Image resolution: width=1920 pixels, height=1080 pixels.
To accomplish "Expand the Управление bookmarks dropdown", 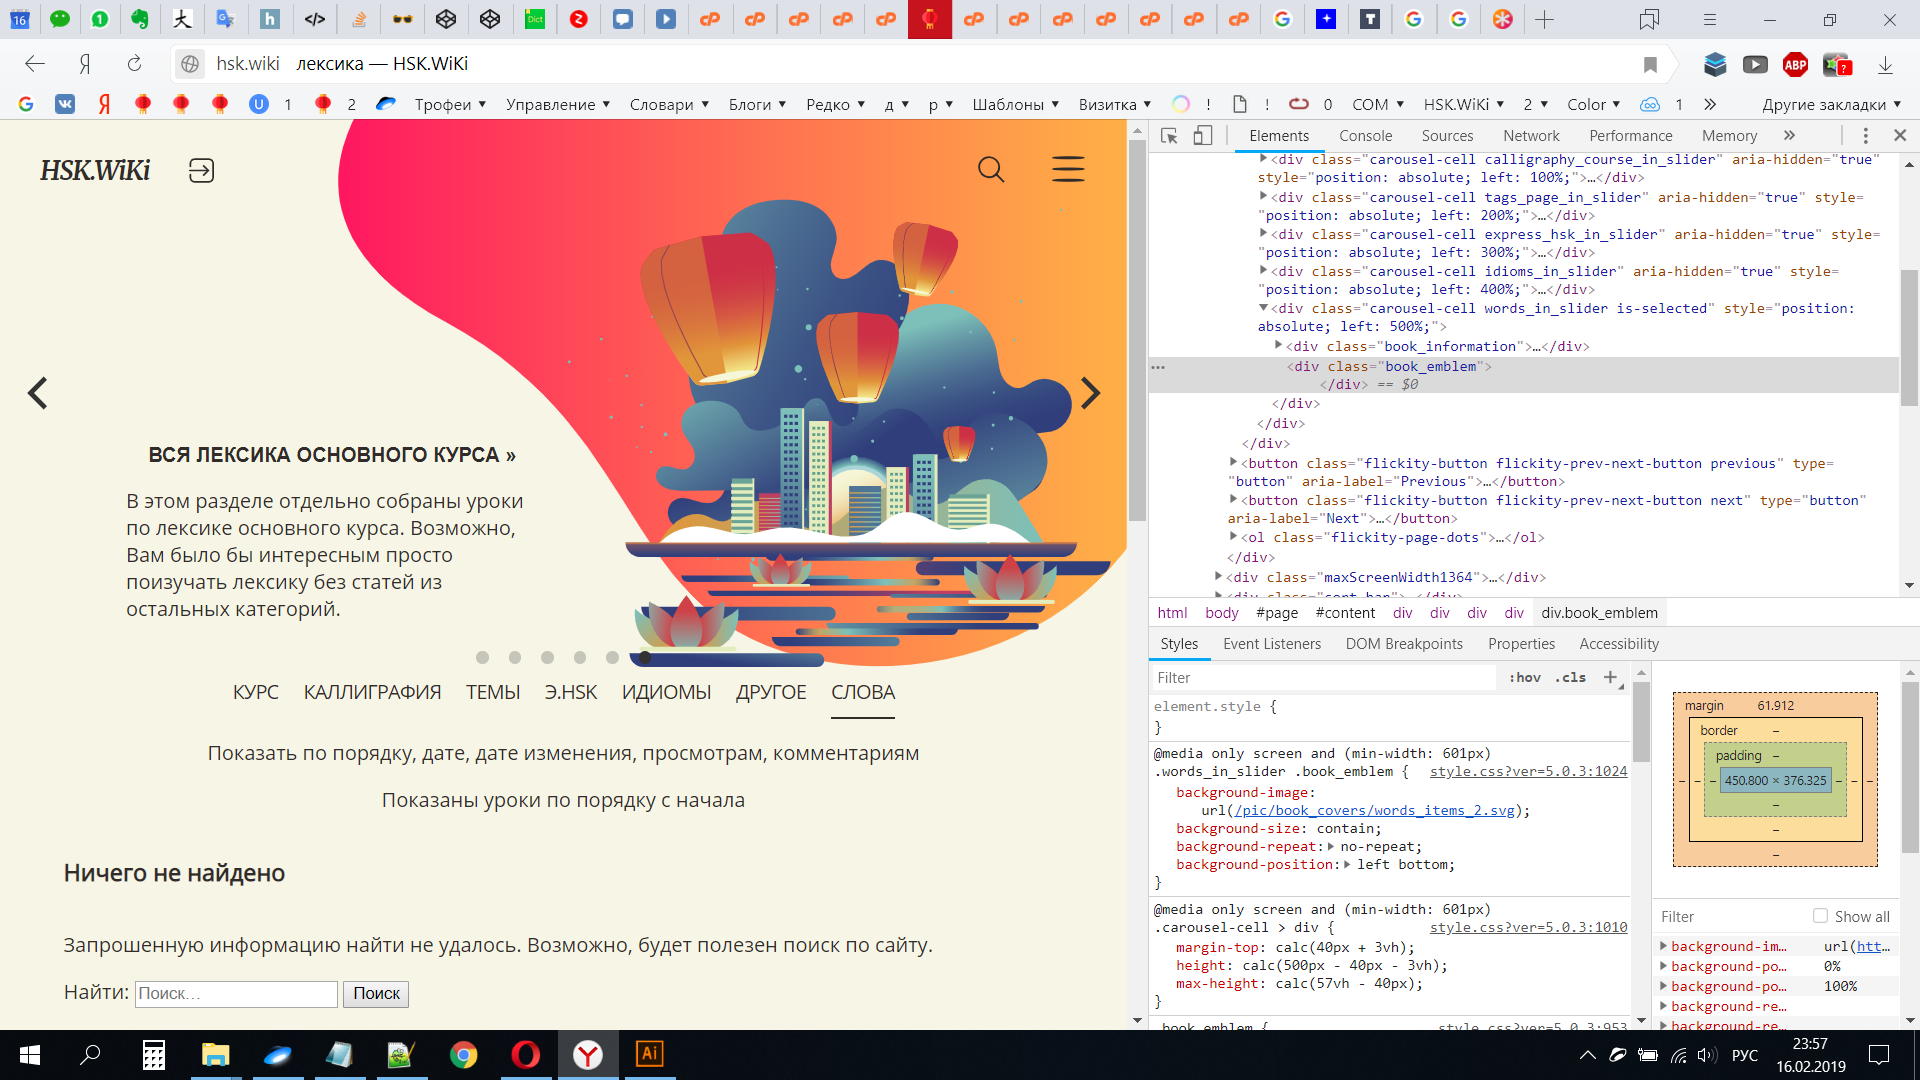I will (x=557, y=104).
